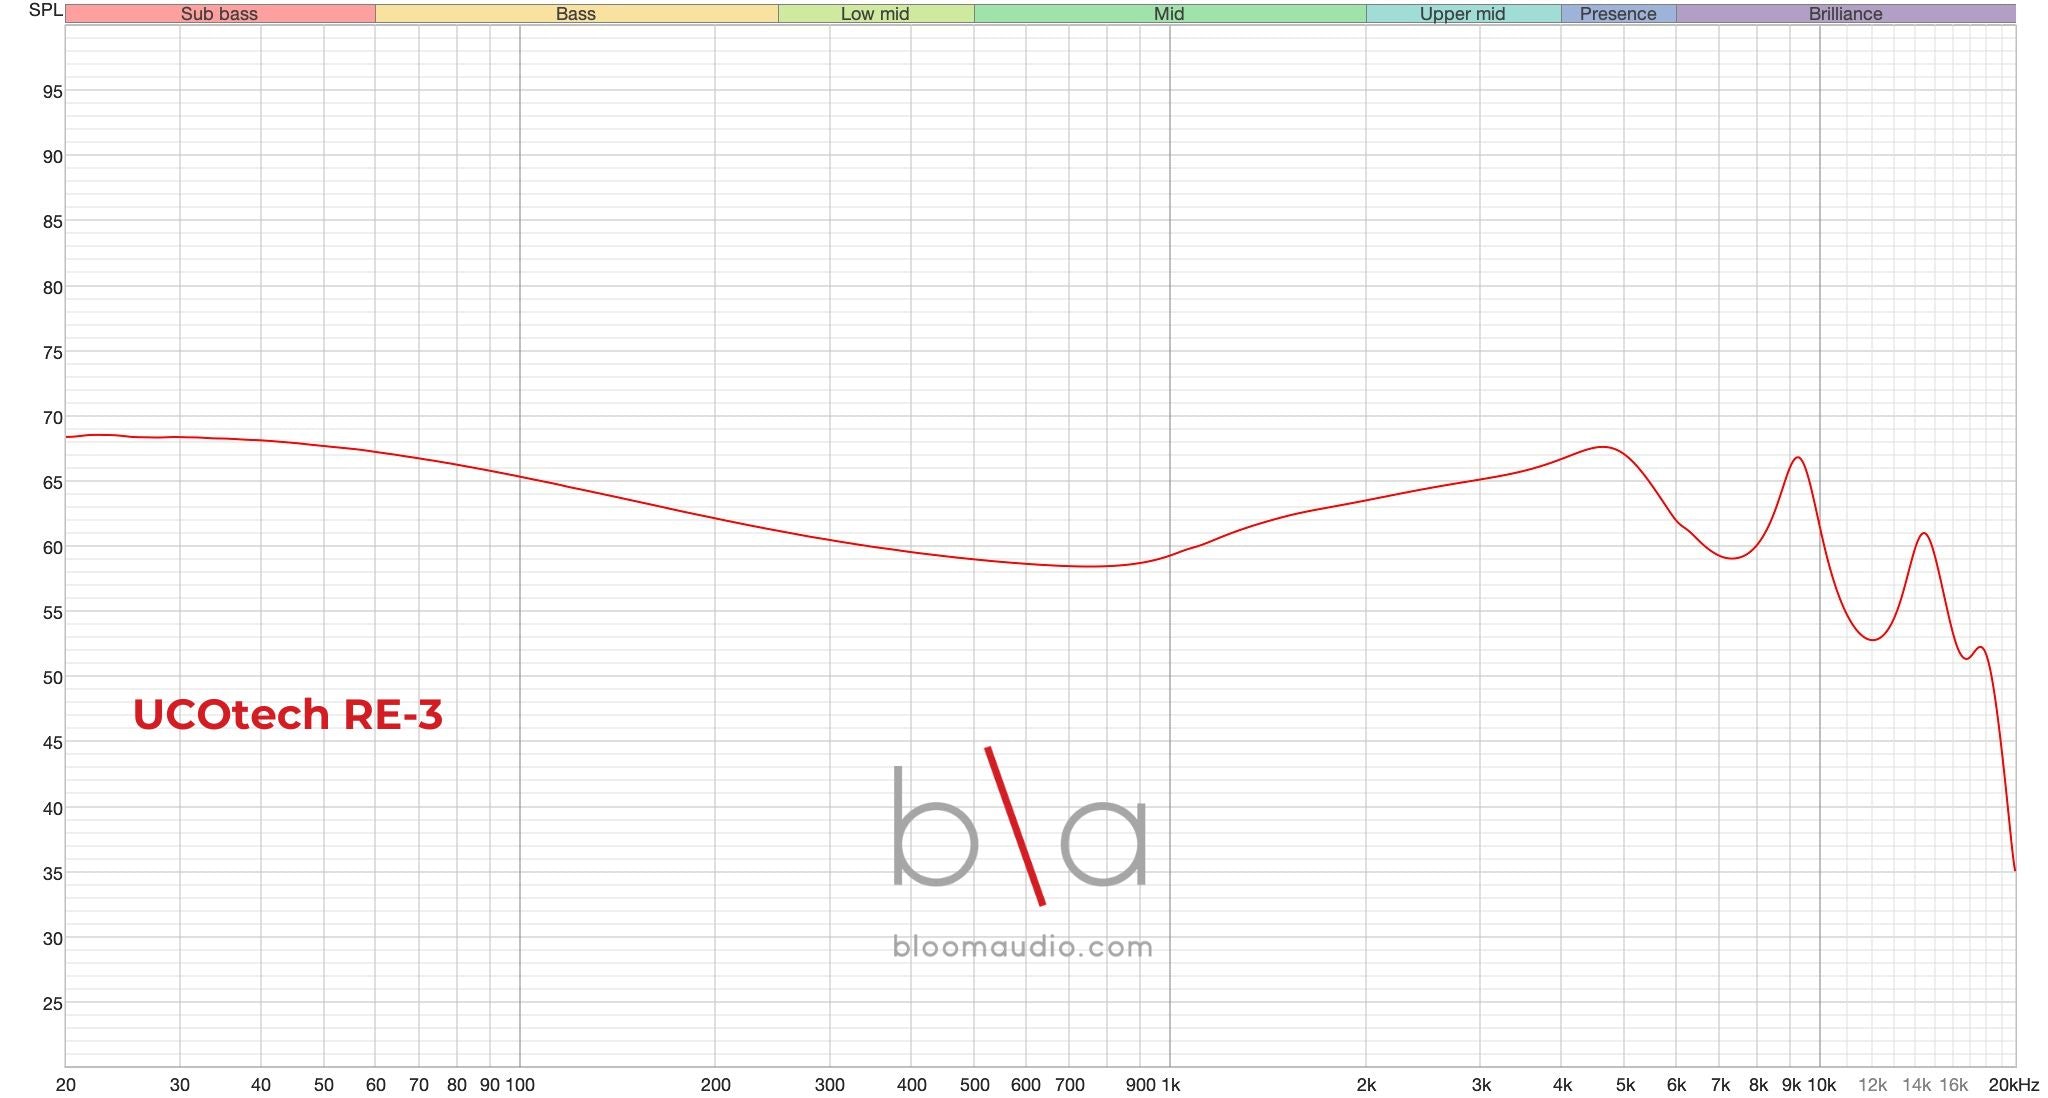Image resolution: width=2048 pixels, height=1098 pixels.
Task: Click the 70 SPL axis value
Action: pyautogui.click(x=52, y=418)
